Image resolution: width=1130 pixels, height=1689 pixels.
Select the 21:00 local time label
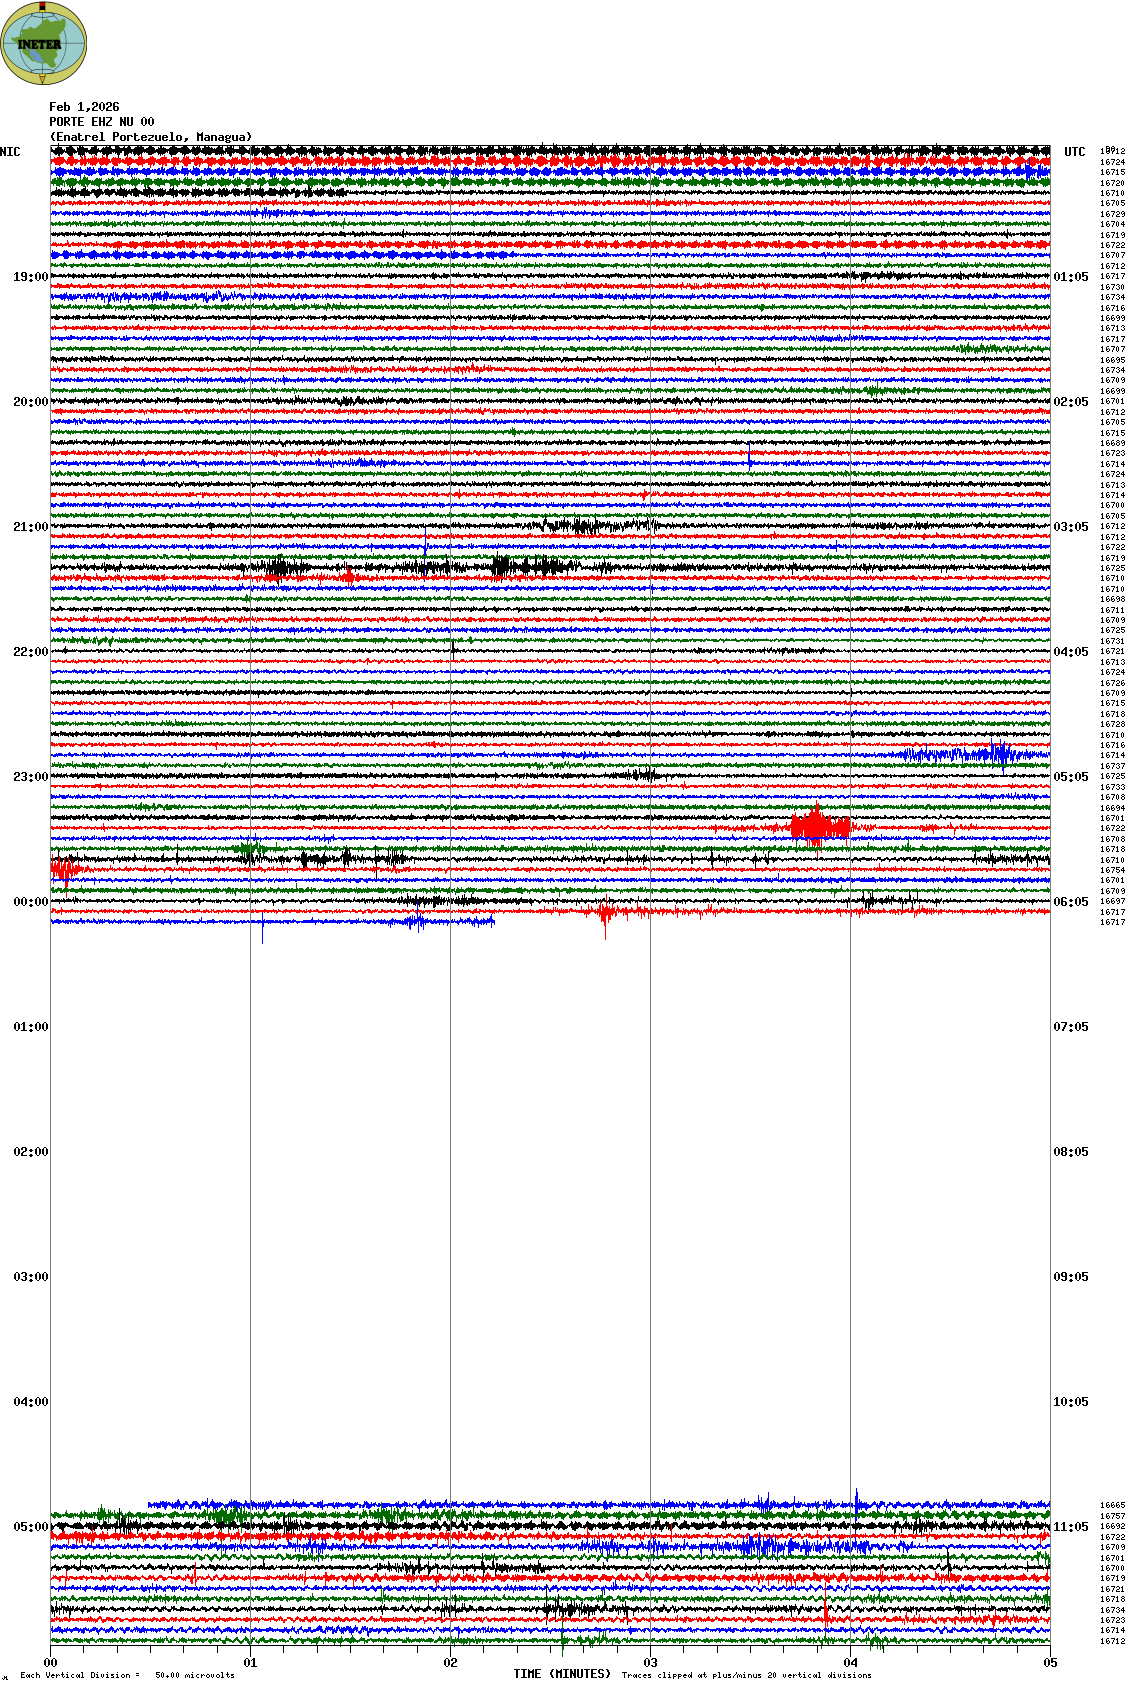pyautogui.click(x=30, y=527)
